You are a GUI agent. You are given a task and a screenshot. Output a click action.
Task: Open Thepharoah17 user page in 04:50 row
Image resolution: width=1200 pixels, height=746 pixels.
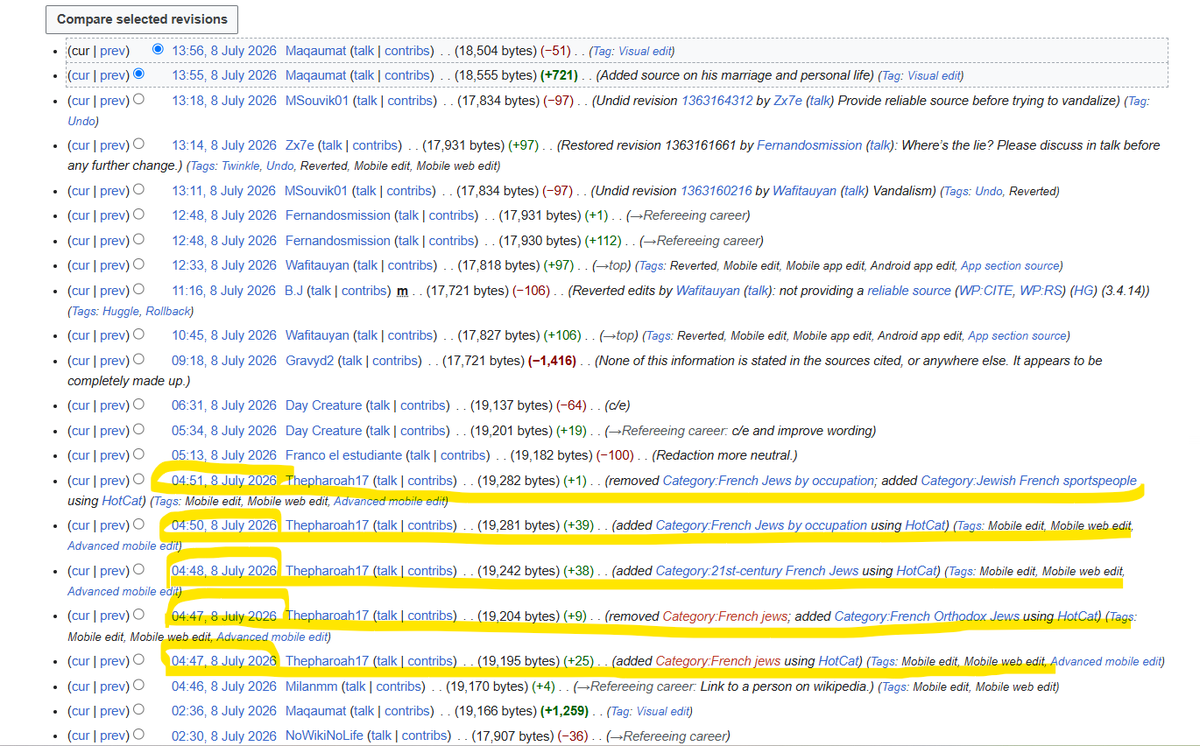click(x=327, y=525)
